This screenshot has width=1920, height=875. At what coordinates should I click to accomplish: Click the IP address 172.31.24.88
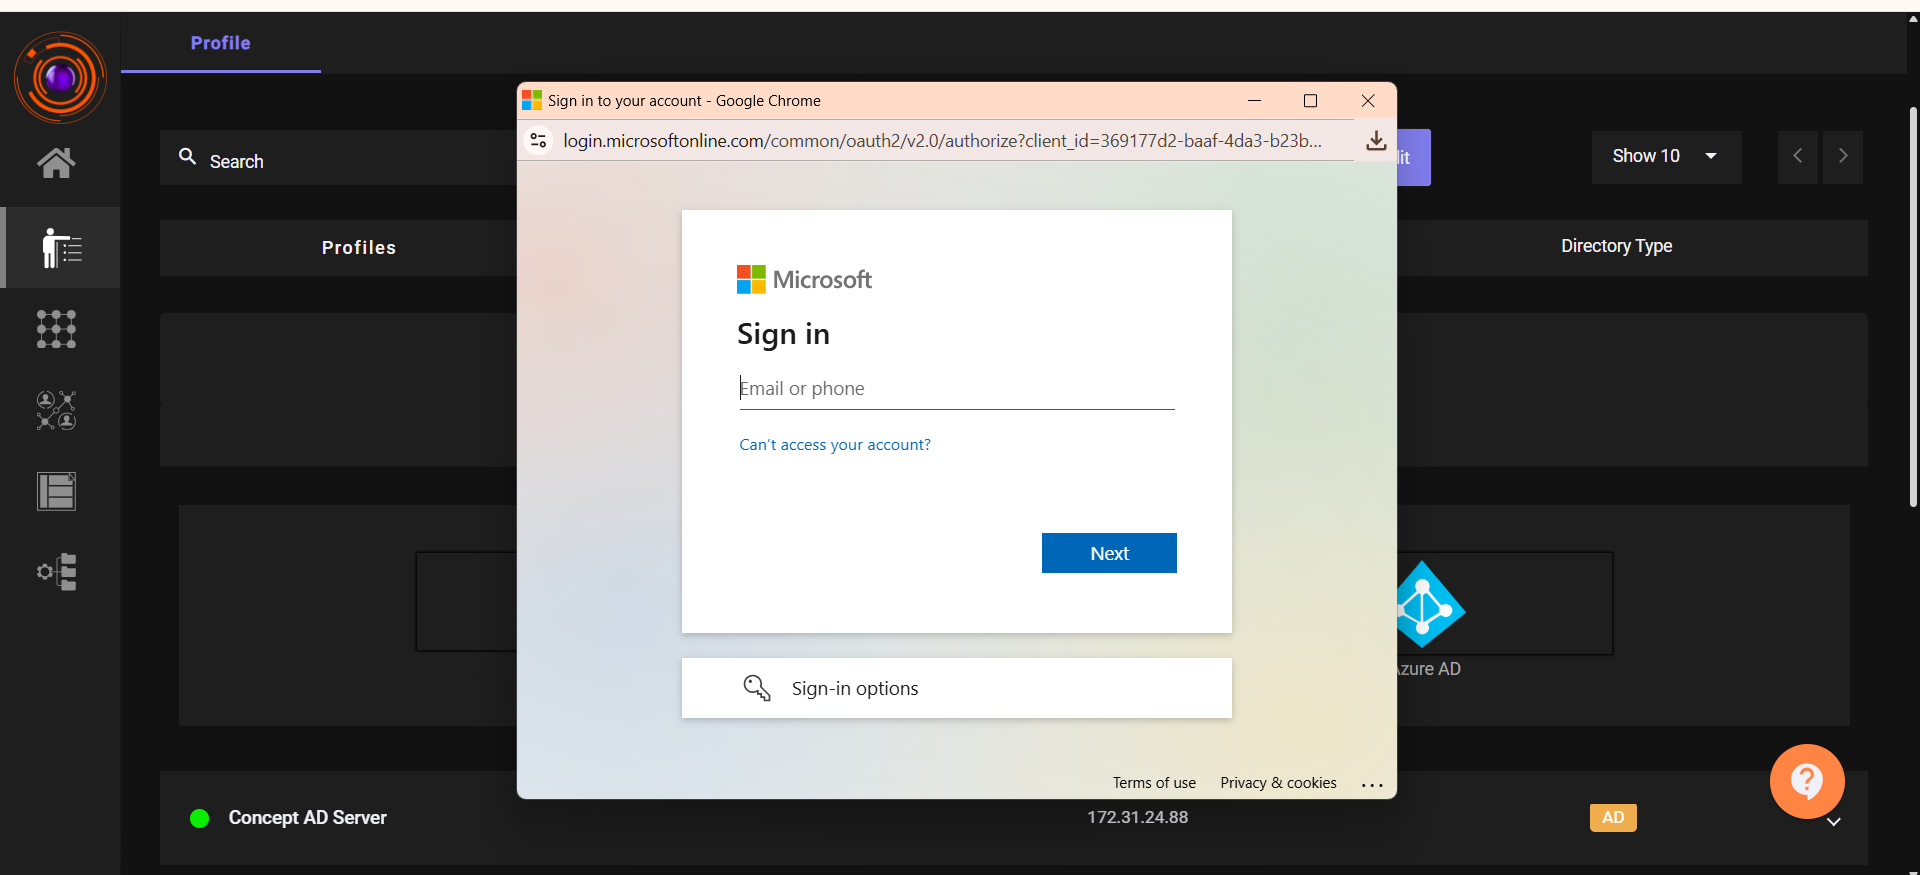pos(1138,817)
